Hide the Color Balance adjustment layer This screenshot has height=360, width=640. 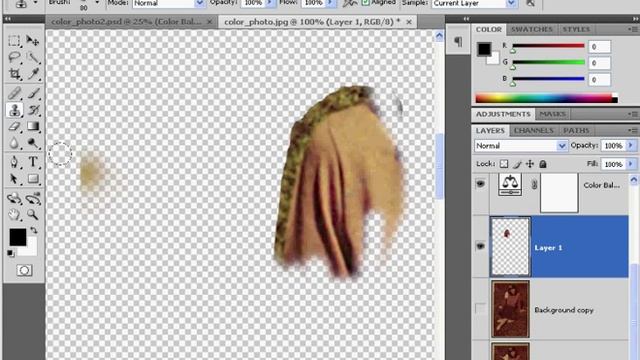pyautogui.click(x=480, y=184)
